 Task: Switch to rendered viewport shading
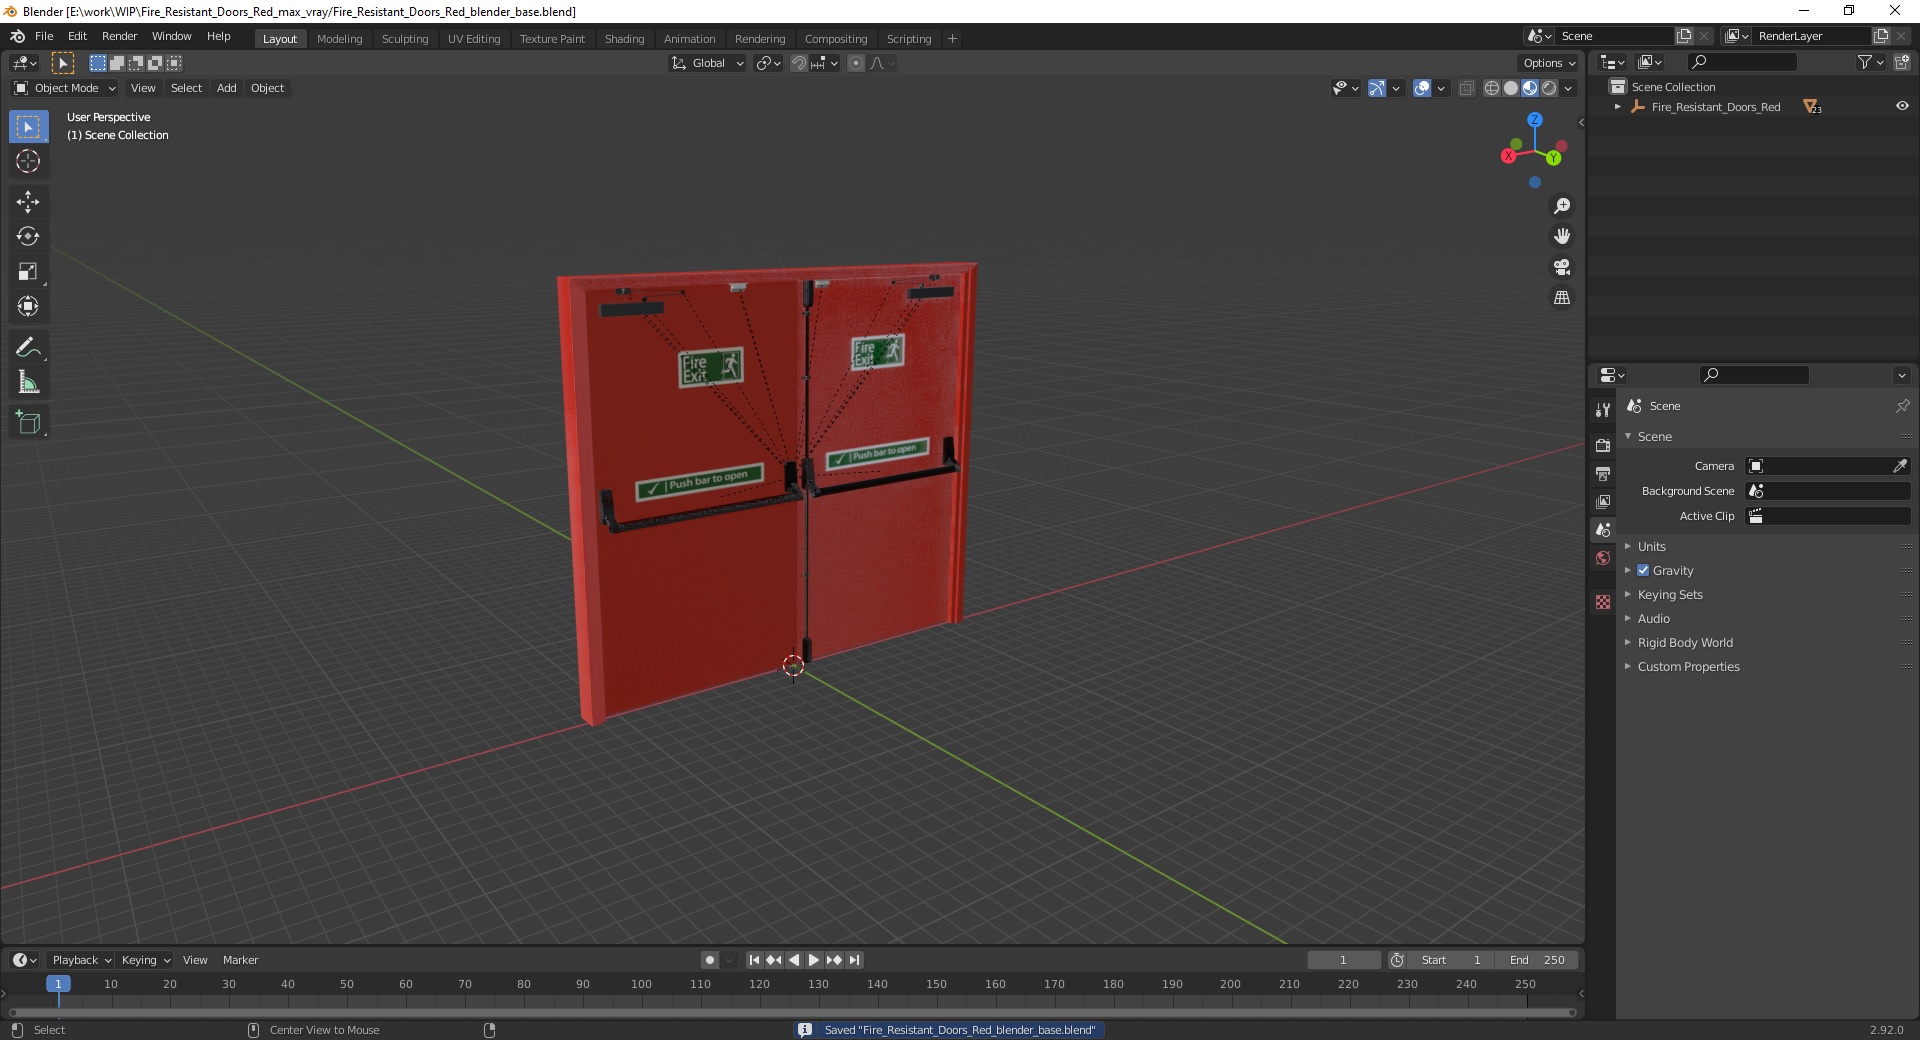[1549, 88]
